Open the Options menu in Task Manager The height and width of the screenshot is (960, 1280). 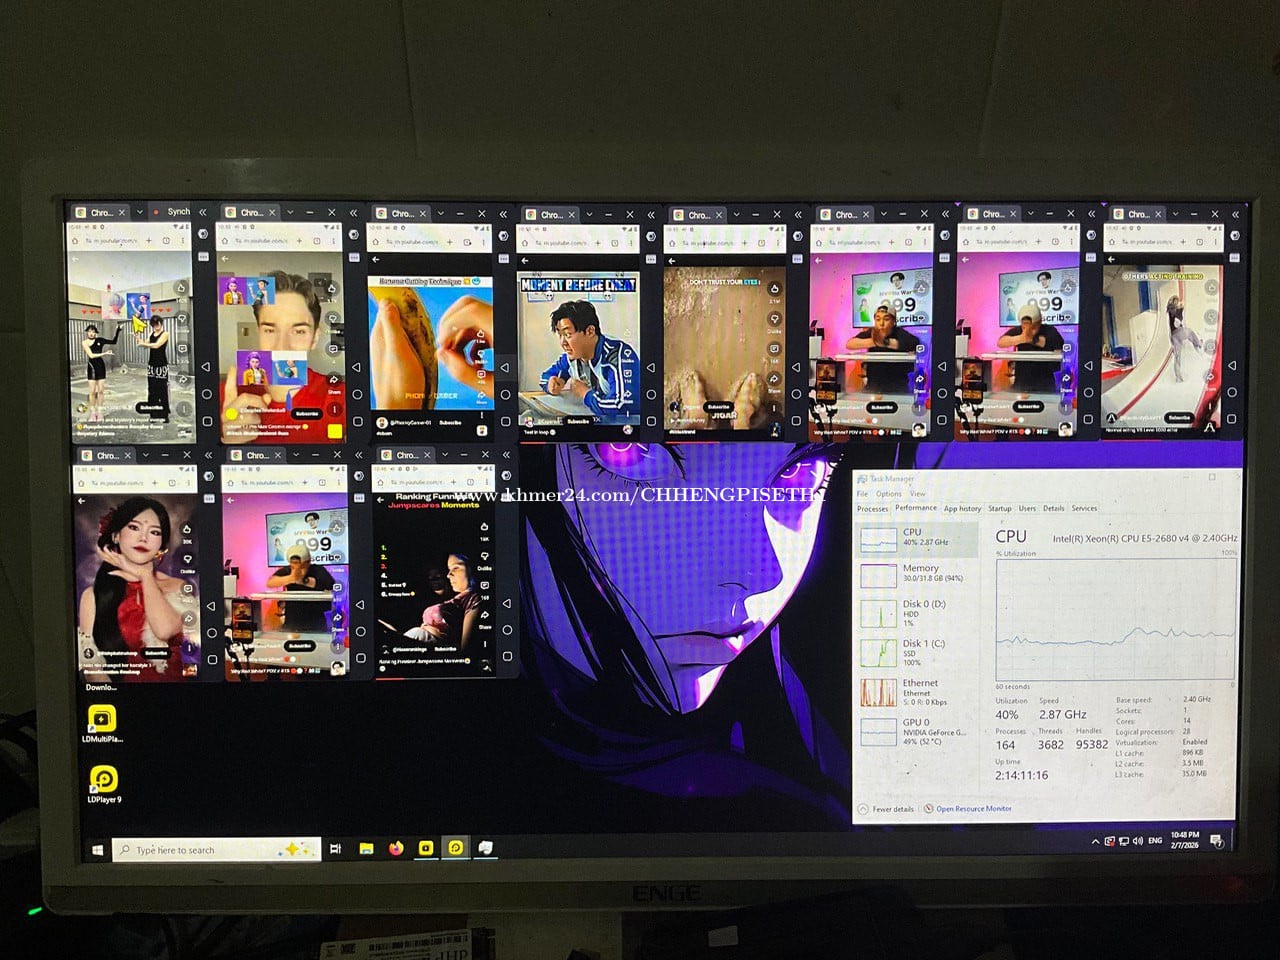point(888,494)
